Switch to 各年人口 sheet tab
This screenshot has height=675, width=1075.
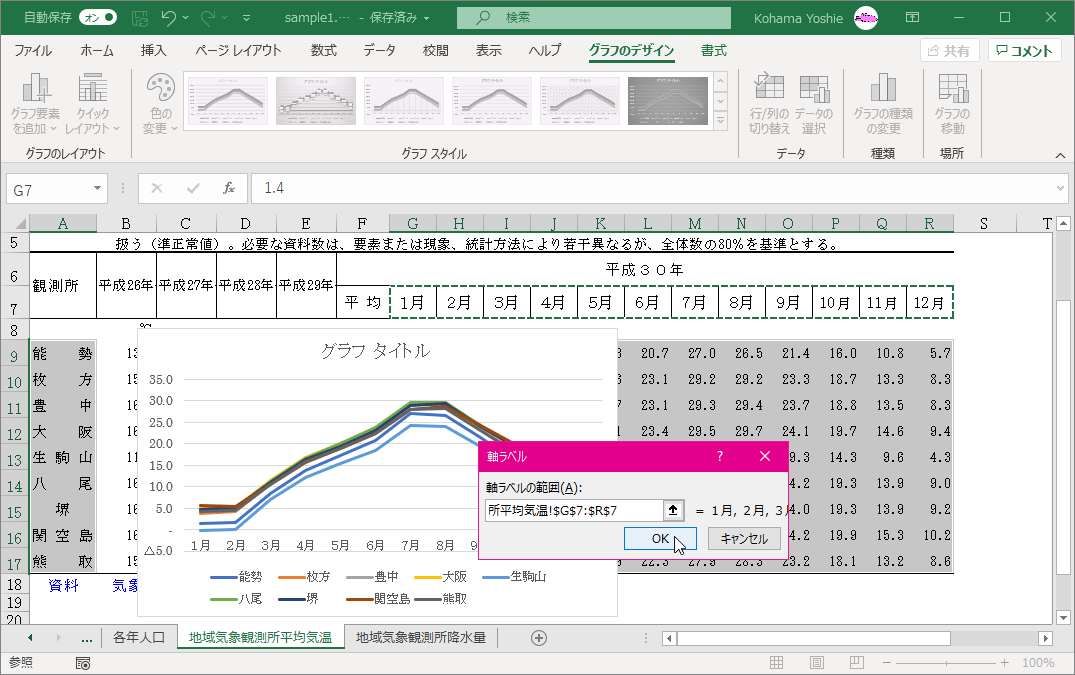(x=139, y=637)
